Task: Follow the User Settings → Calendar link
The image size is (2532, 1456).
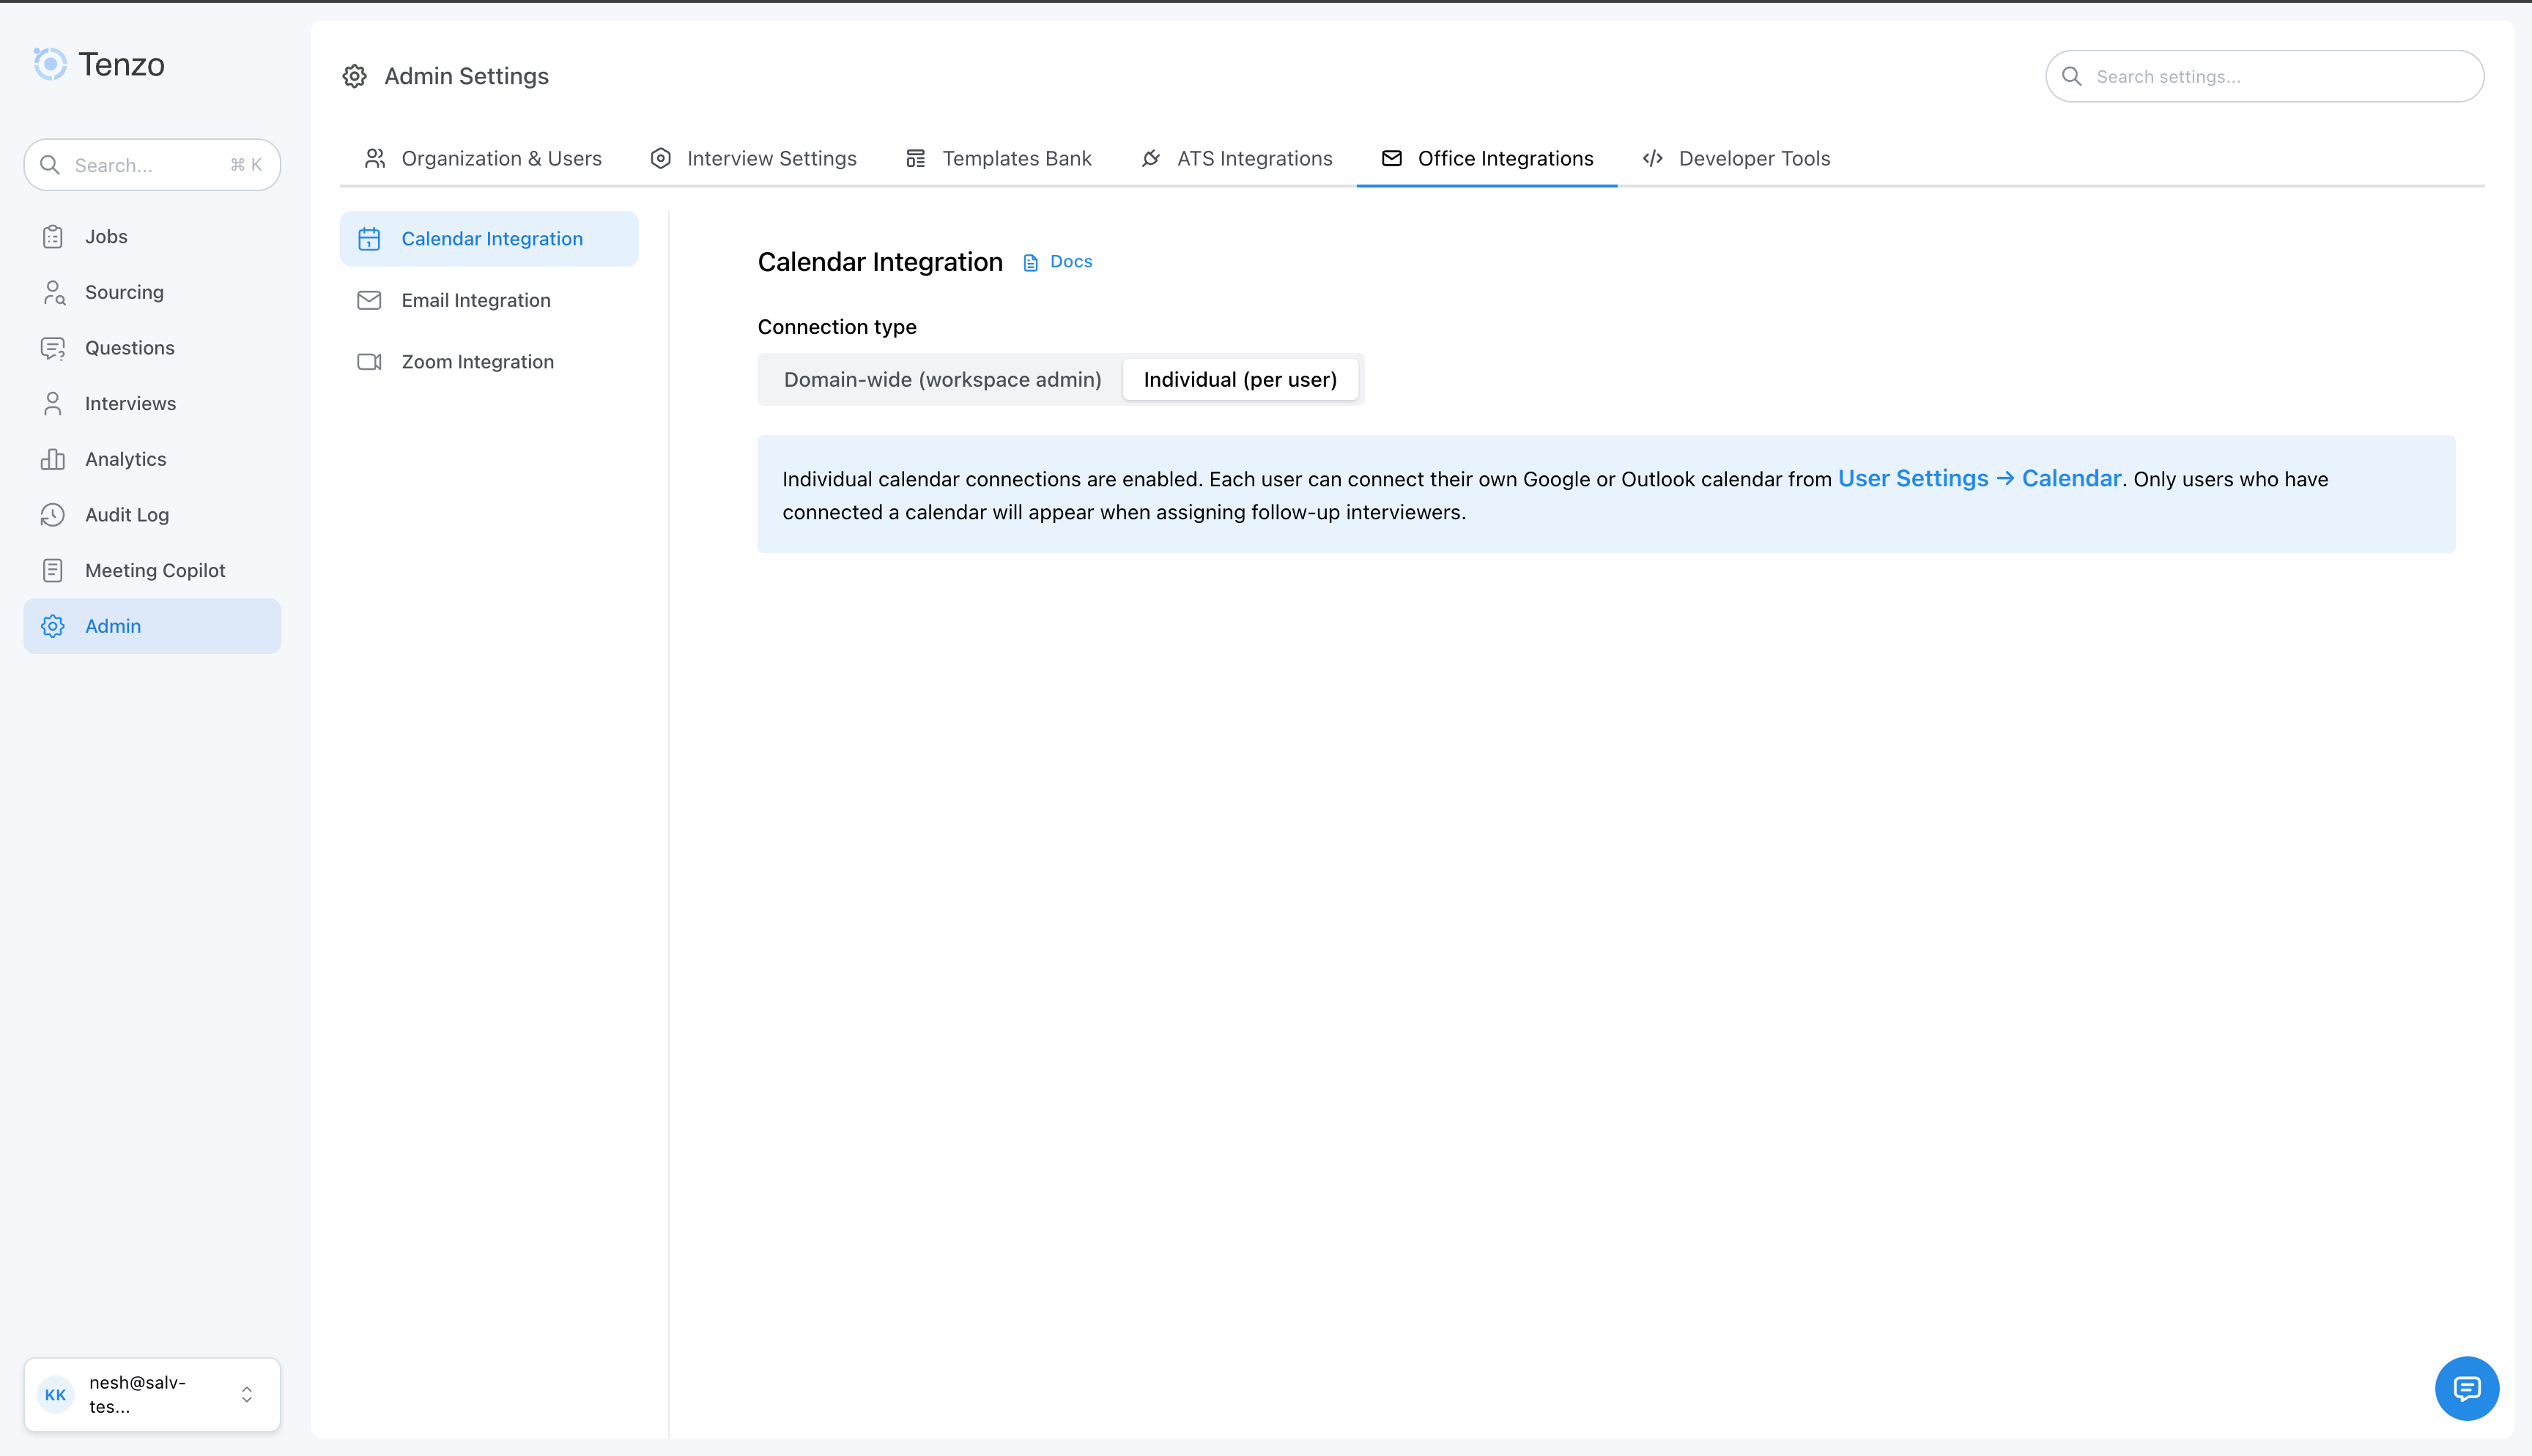Action: coord(1979,479)
